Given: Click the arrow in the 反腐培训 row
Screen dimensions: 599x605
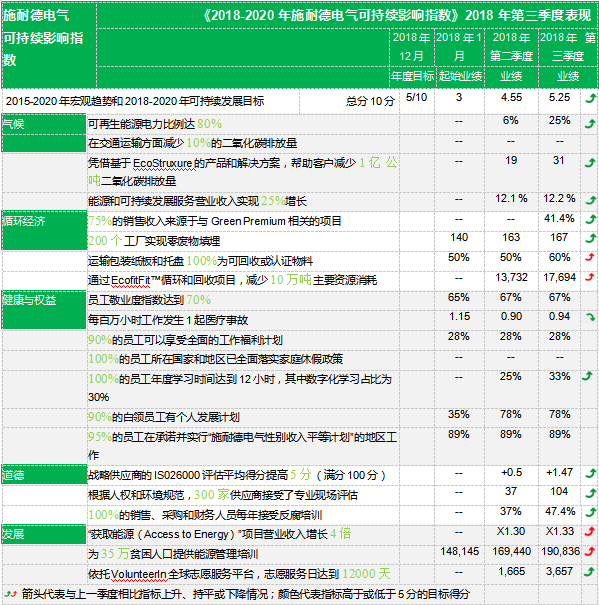Looking at the screenshot, I should (x=590, y=512).
